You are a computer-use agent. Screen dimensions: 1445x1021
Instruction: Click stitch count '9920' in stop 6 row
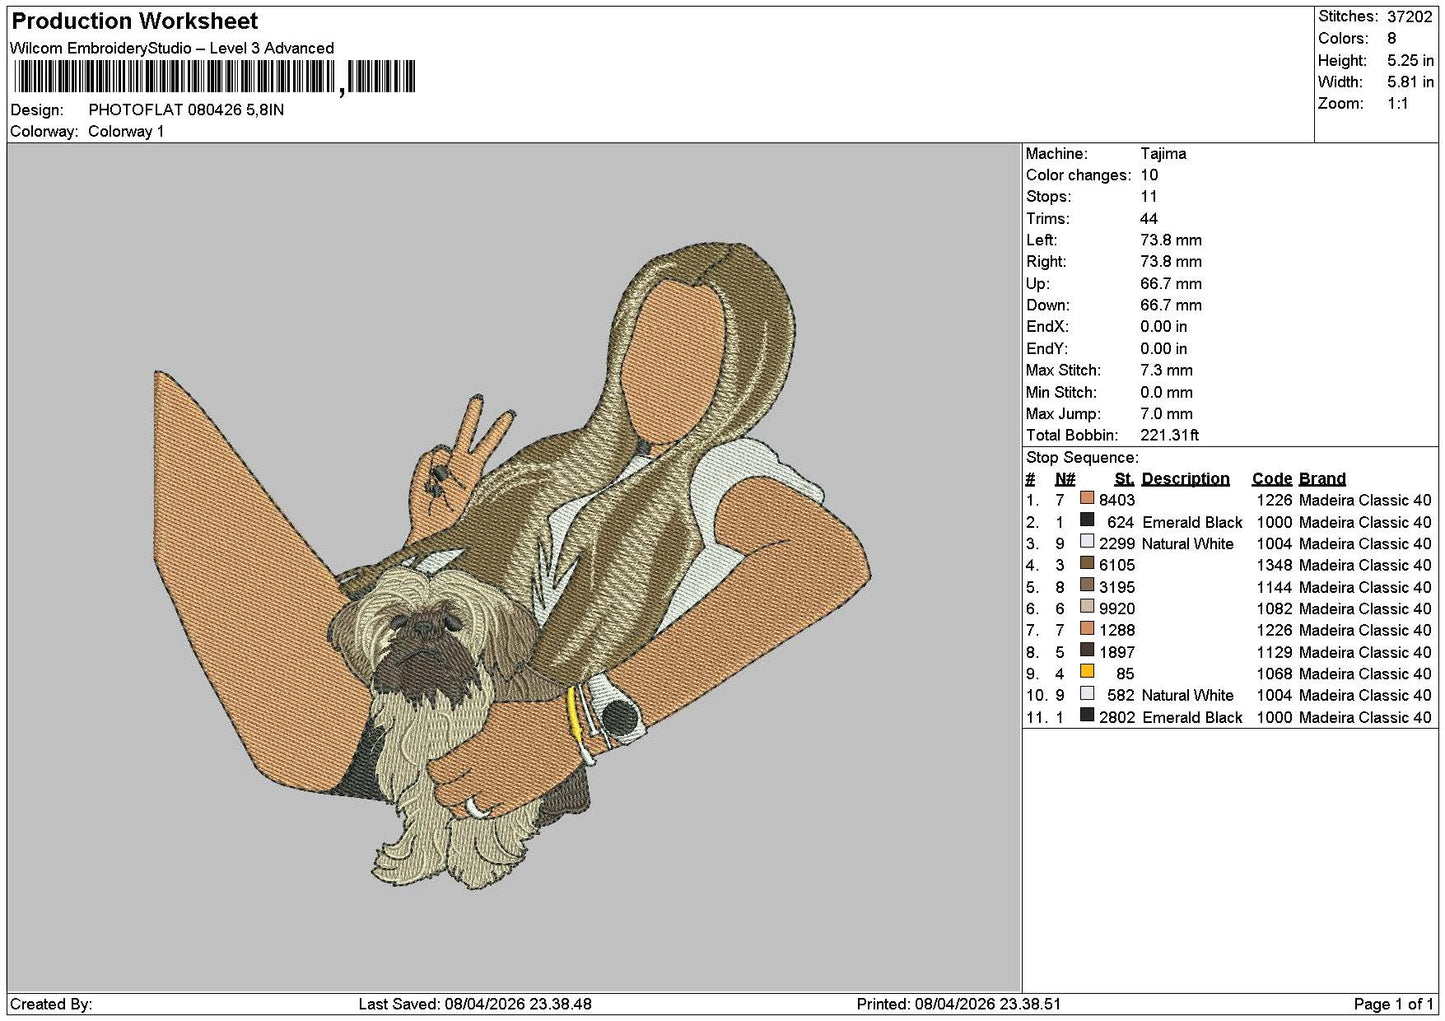tap(1117, 609)
